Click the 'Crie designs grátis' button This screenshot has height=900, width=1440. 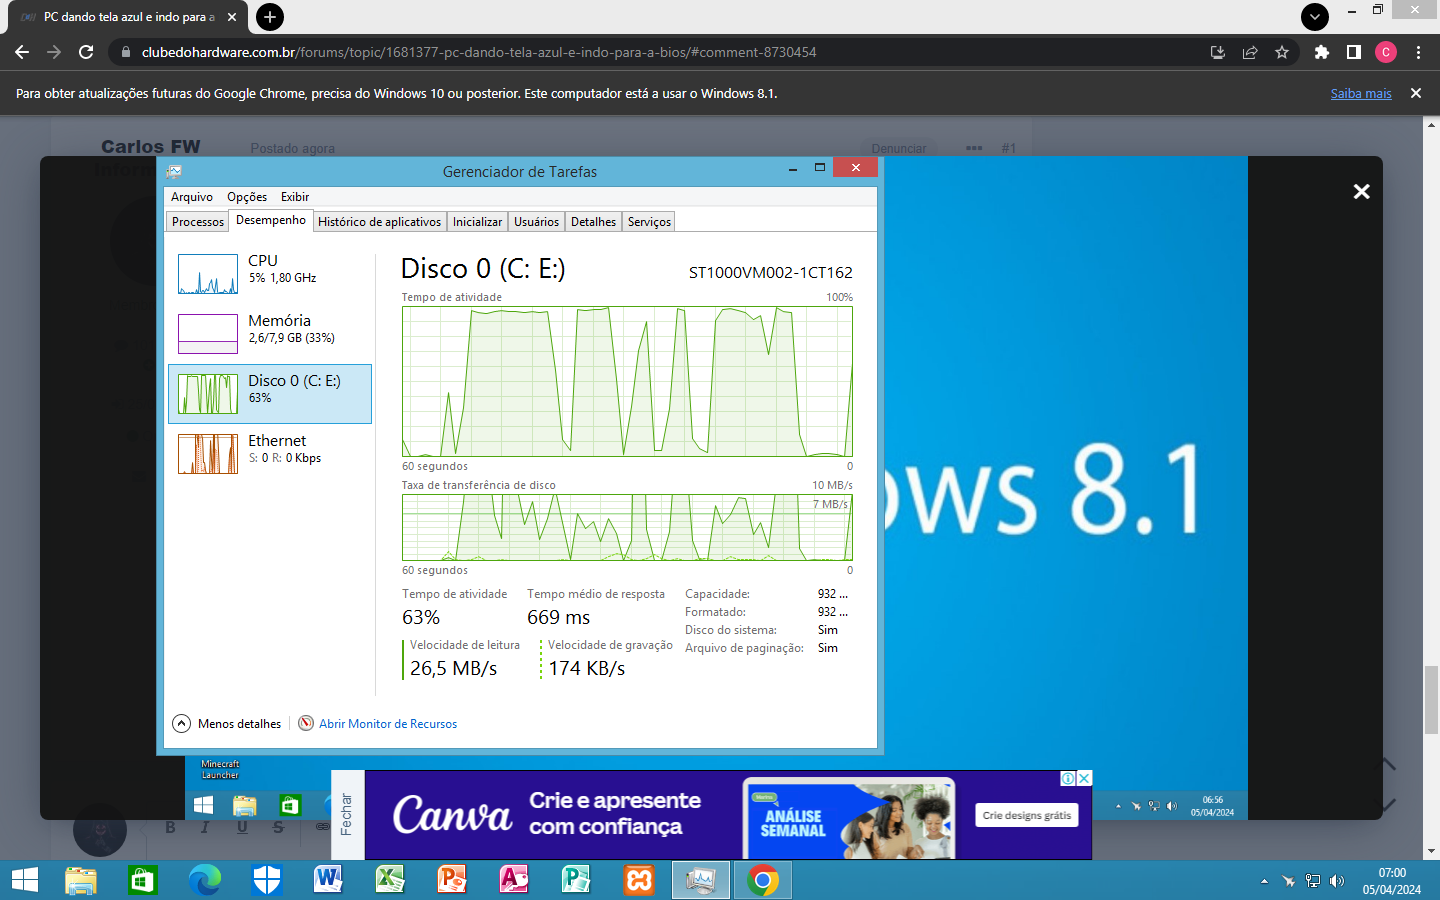(1027, 815)
